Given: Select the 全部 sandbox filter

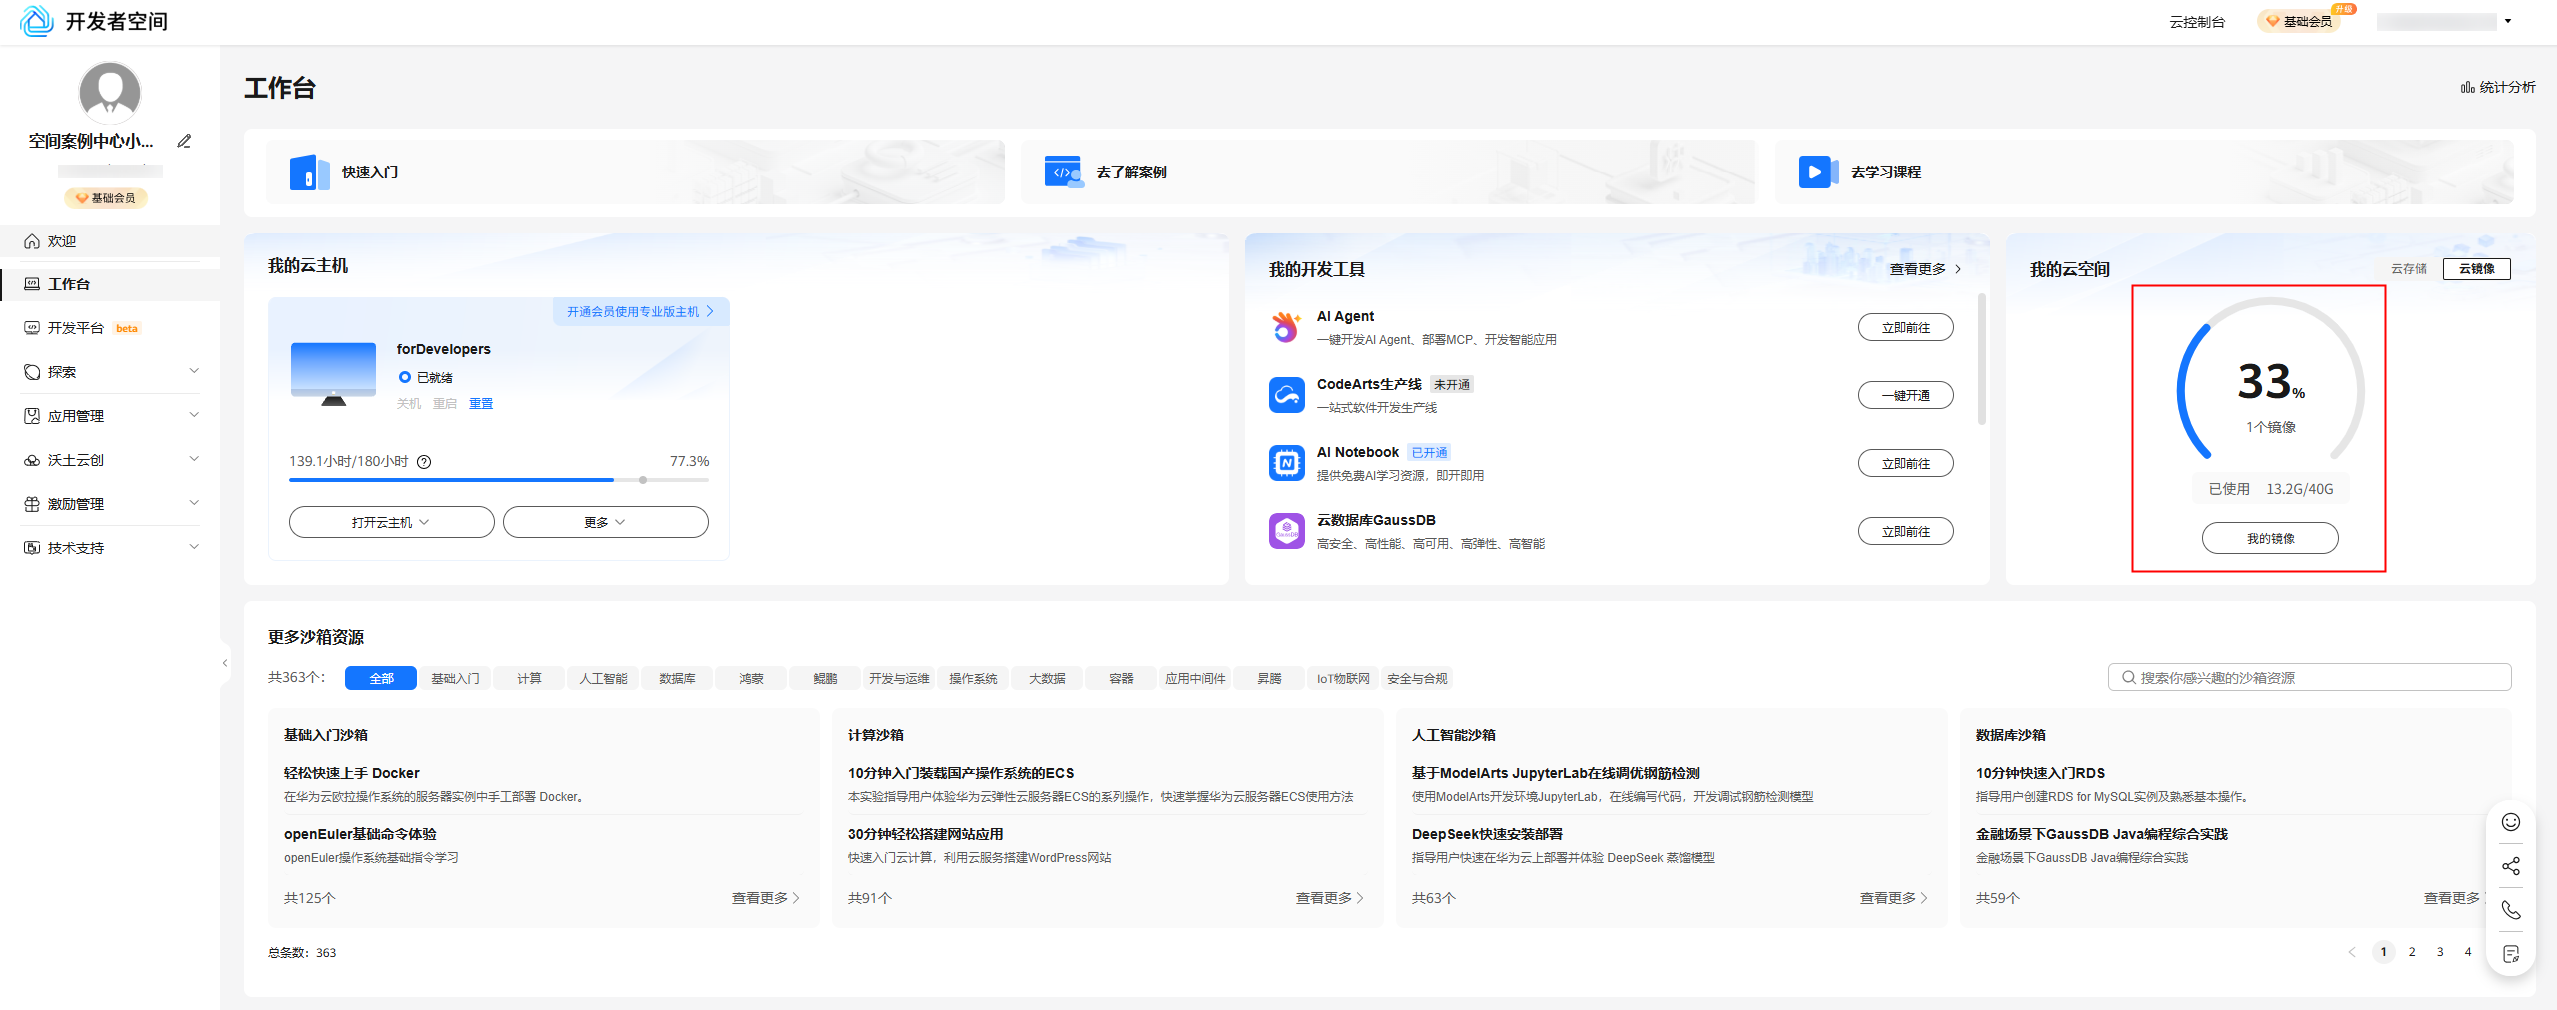Looking at the screenshot, I should click(381, 678).
